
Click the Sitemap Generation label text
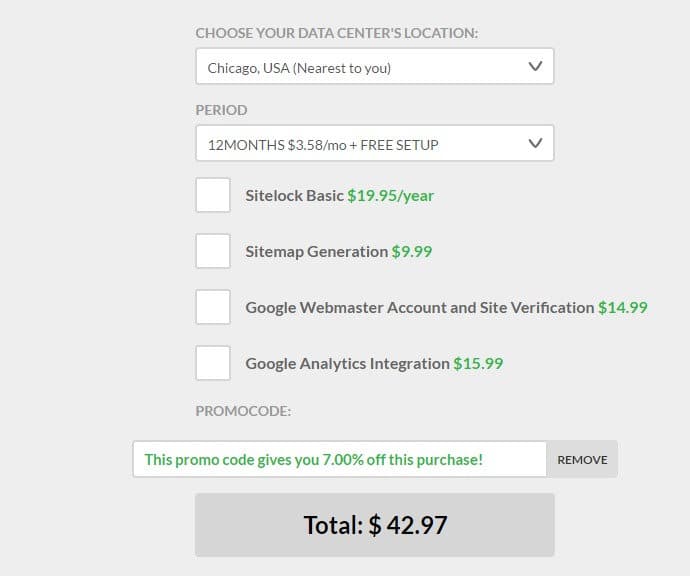(317, 252)
